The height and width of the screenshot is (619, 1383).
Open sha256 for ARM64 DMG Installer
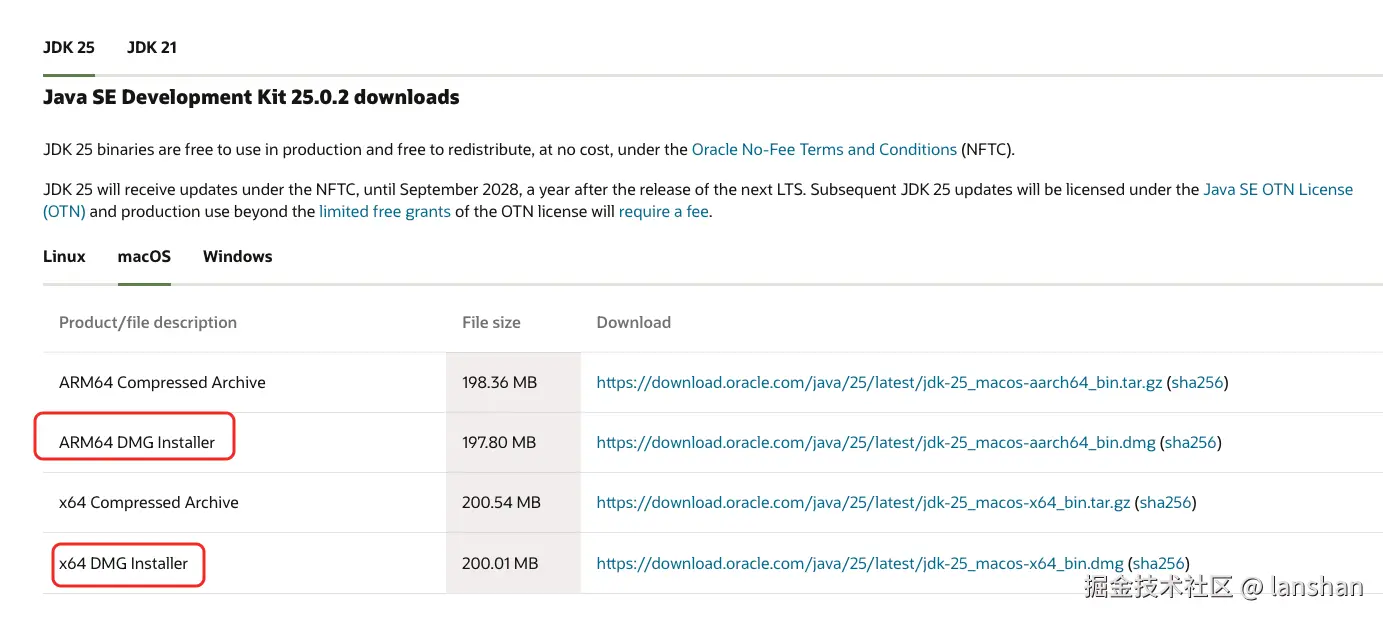1190,443
